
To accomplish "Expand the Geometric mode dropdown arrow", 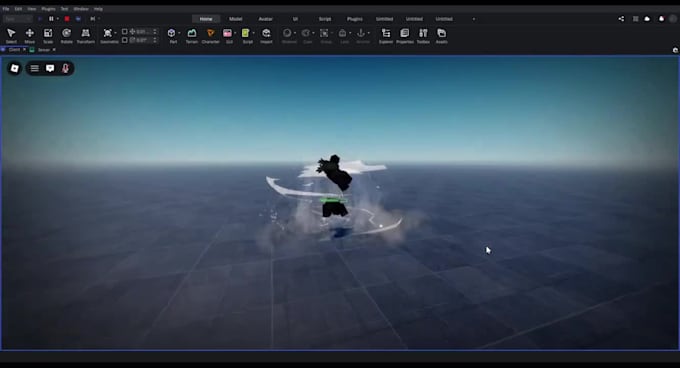I will click(x=115, y=33).
